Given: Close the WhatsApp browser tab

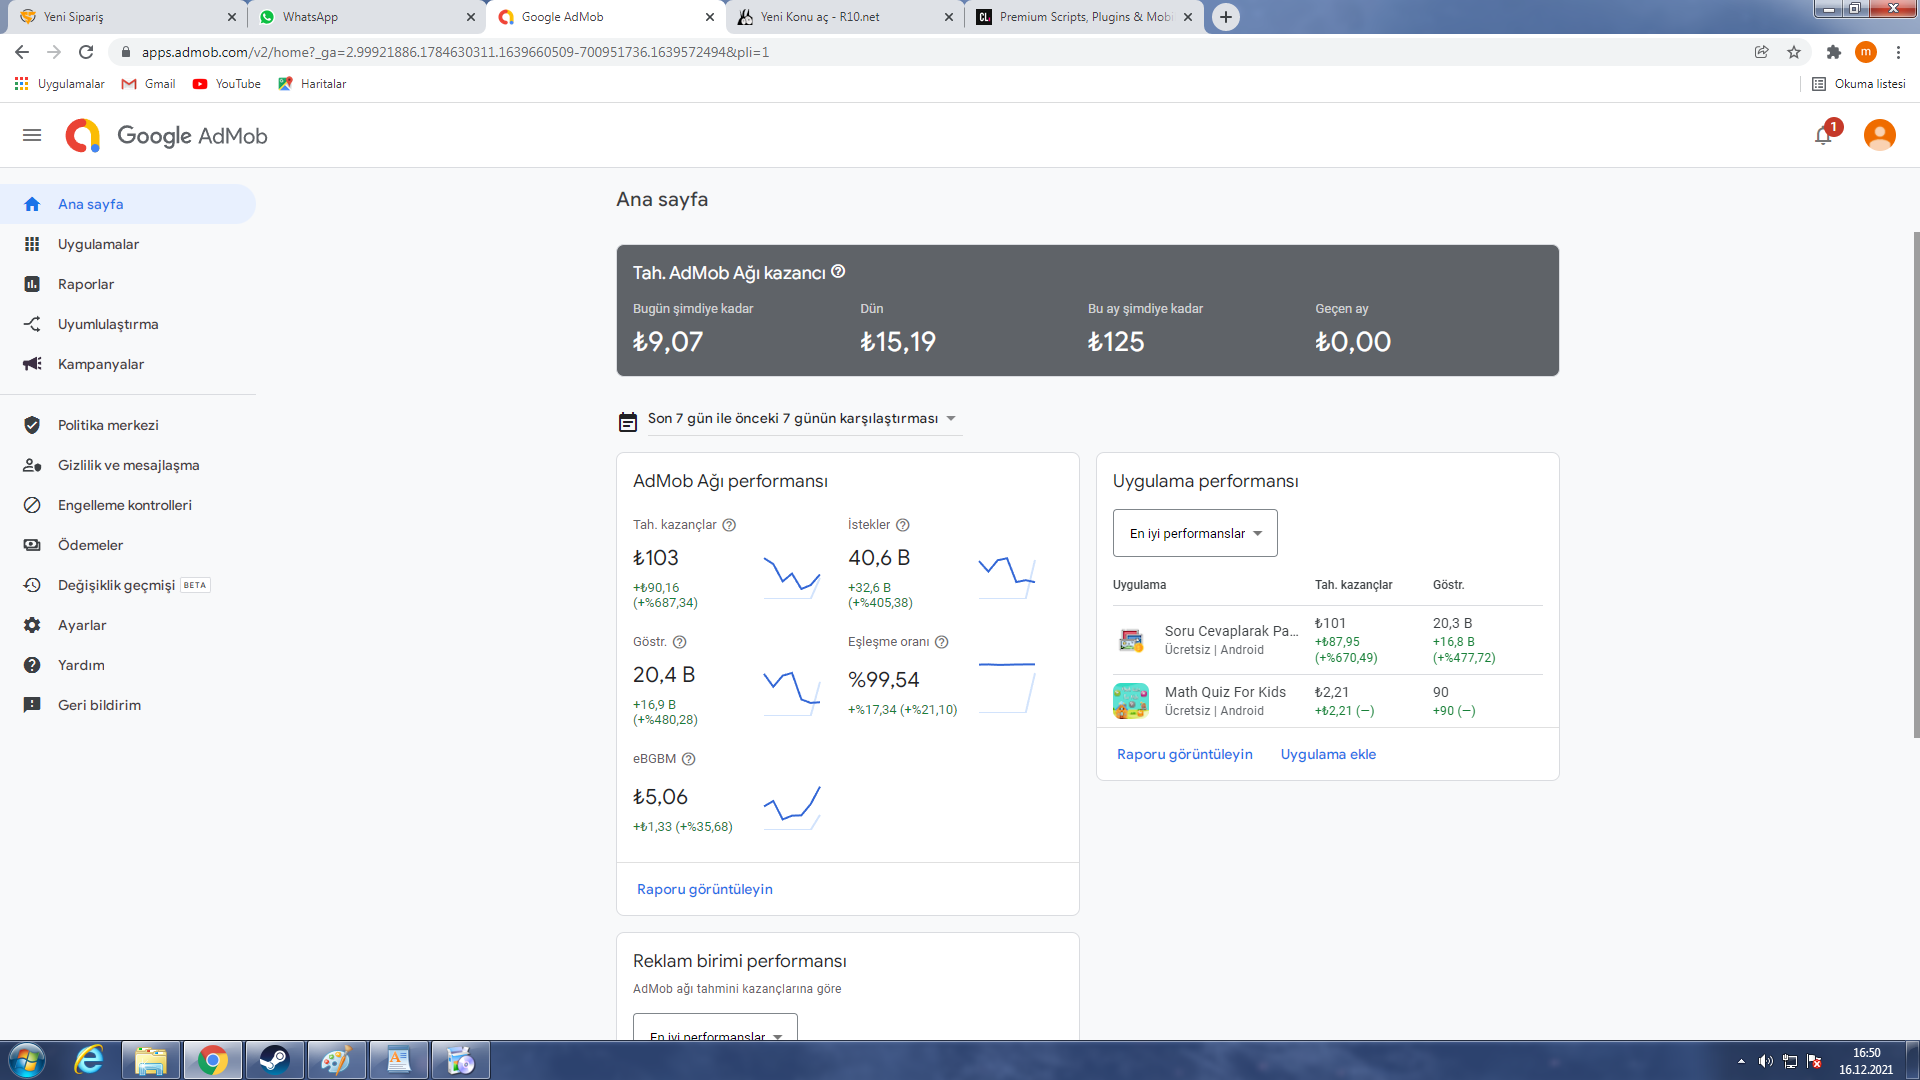Looking at the screenshot, I should 471,17.
